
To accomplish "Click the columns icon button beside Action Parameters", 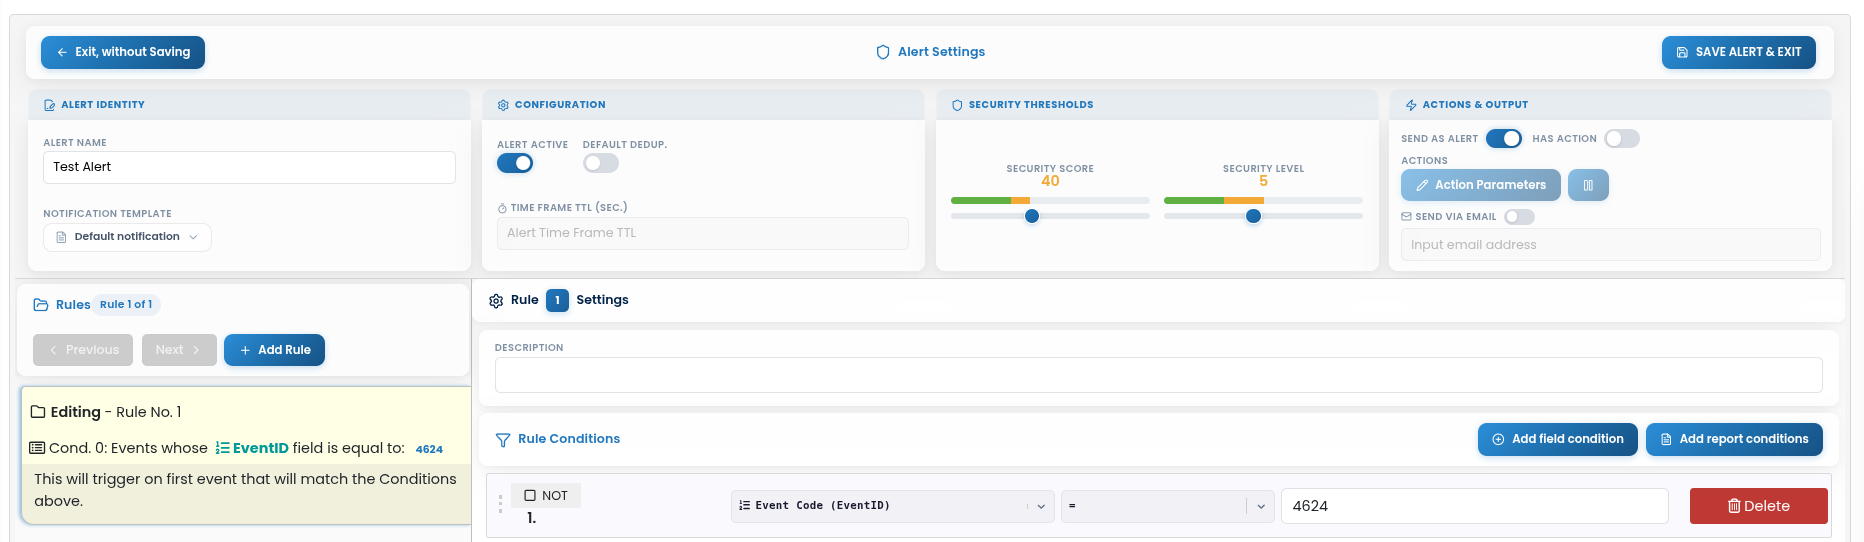I will (1588, 185).
